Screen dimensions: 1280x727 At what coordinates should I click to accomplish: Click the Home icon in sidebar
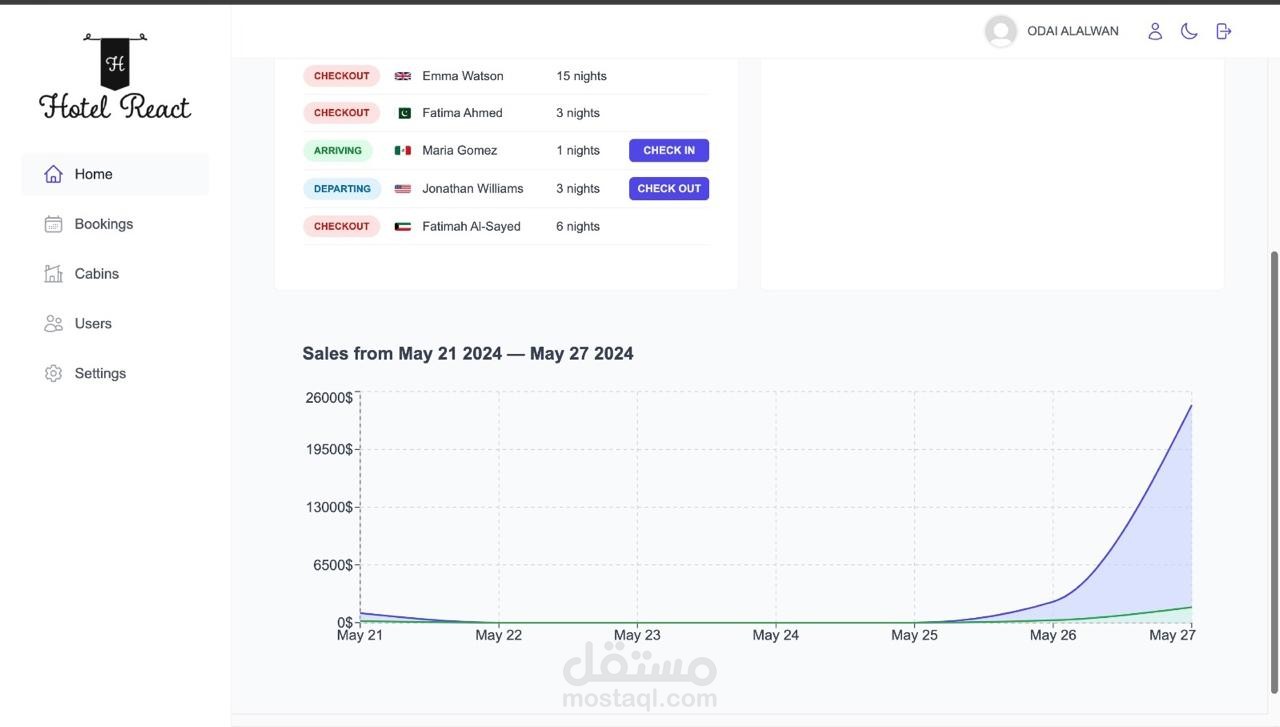click(53, 174)
